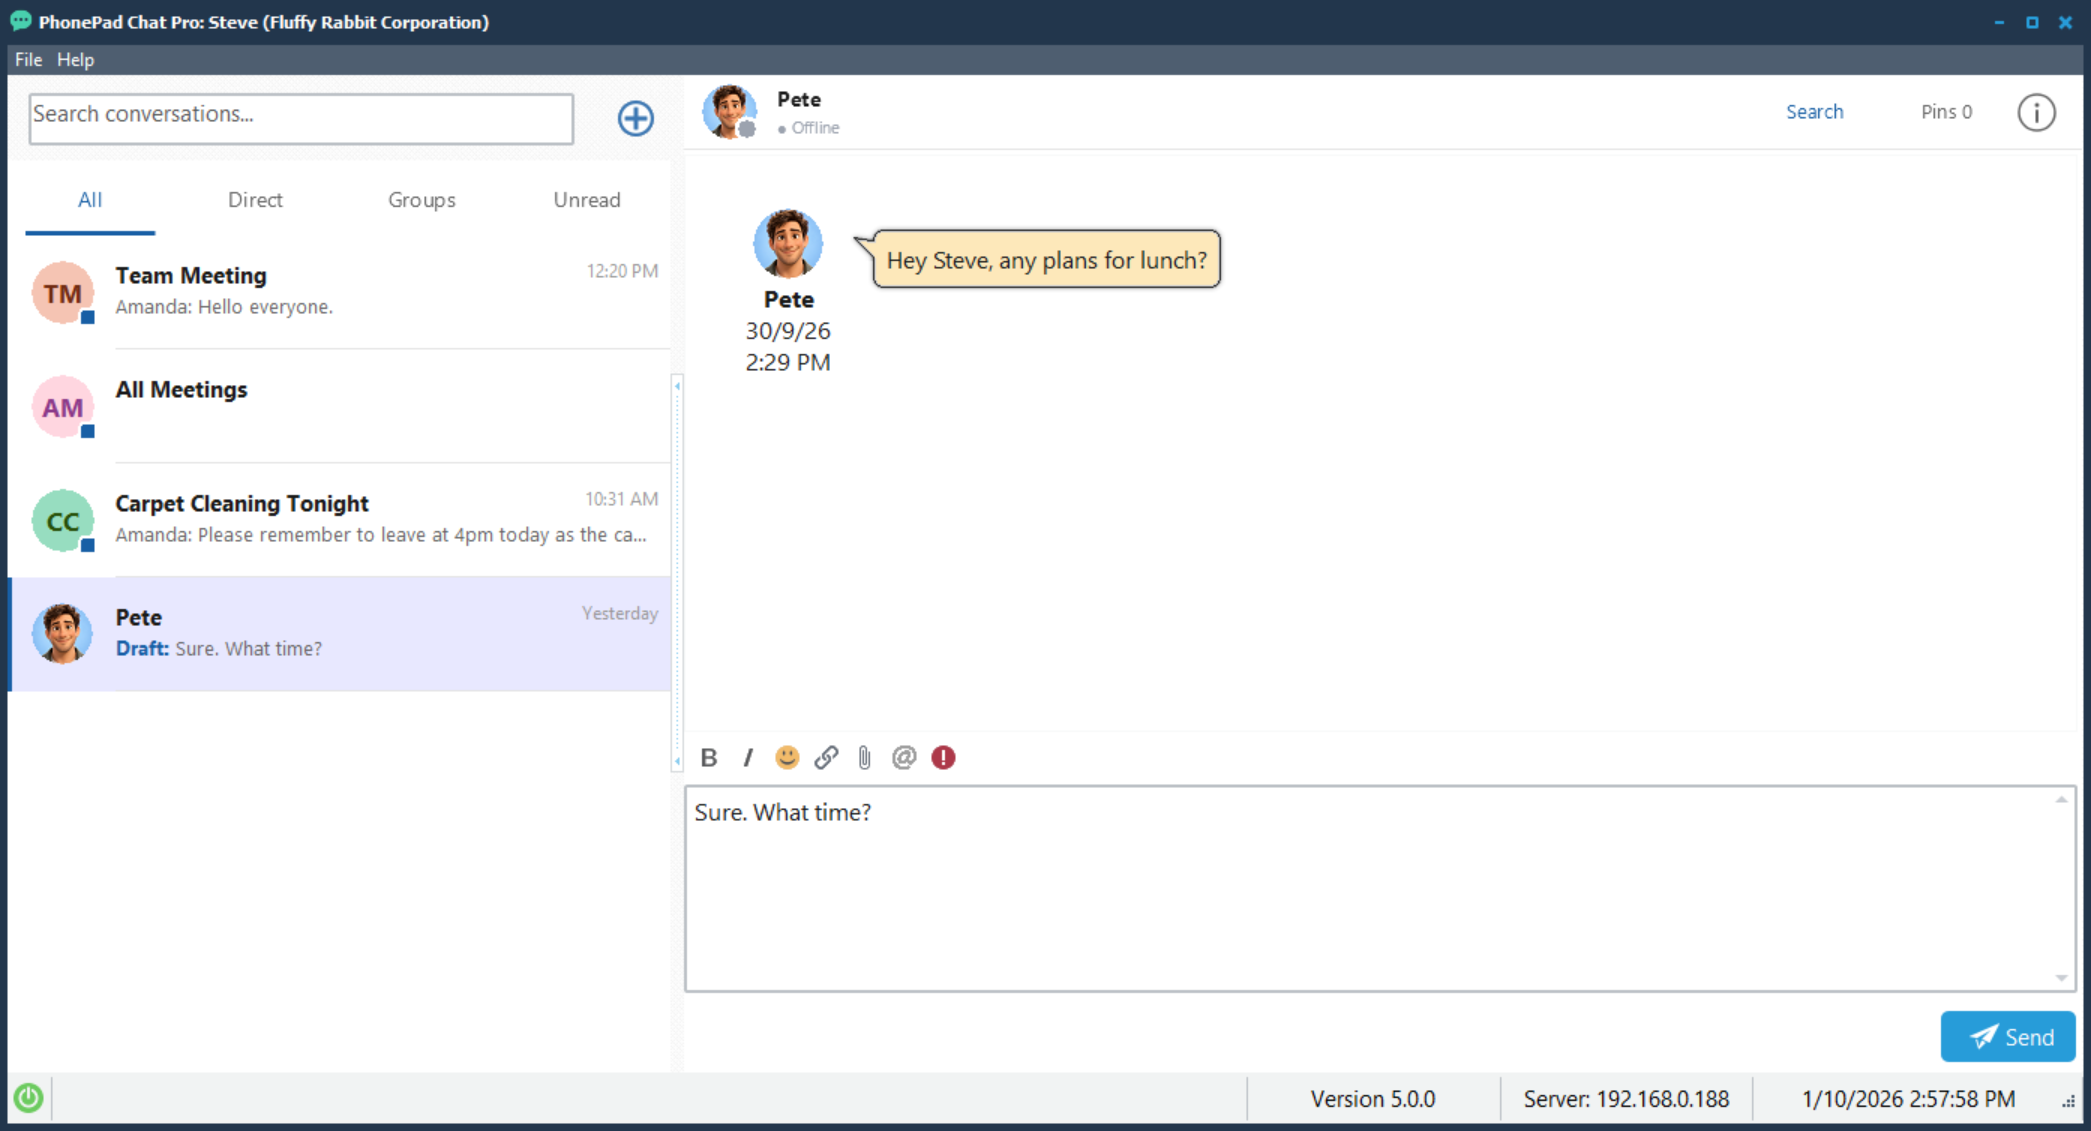The width and height of the screenshot is (2091, 1131).
Task: Click the AM avatar of All Meetings
Action: 62,406
